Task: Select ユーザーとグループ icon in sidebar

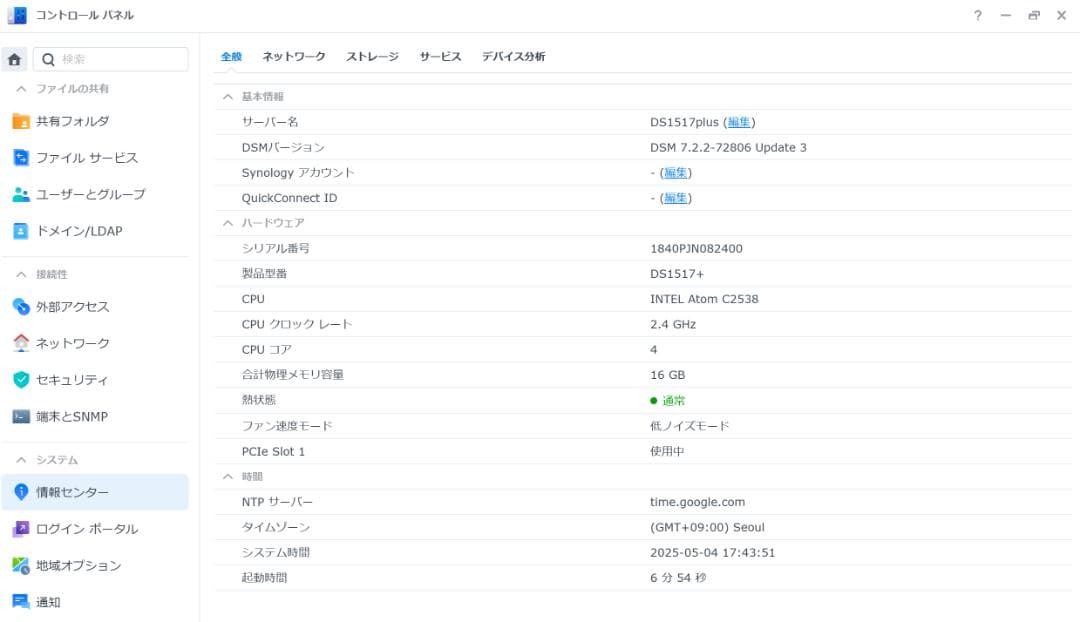Action: 21,194
